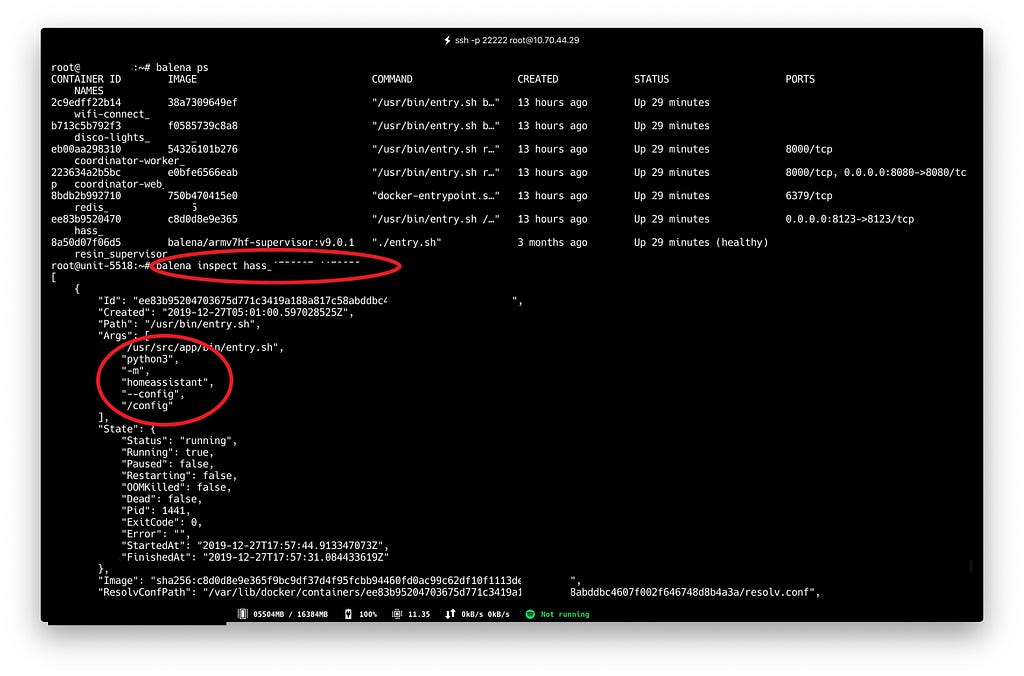This screenshot has height=676, width=1024.
Task: Click container ID 2c9edff22b14
Action: click(x=86, y=103)
